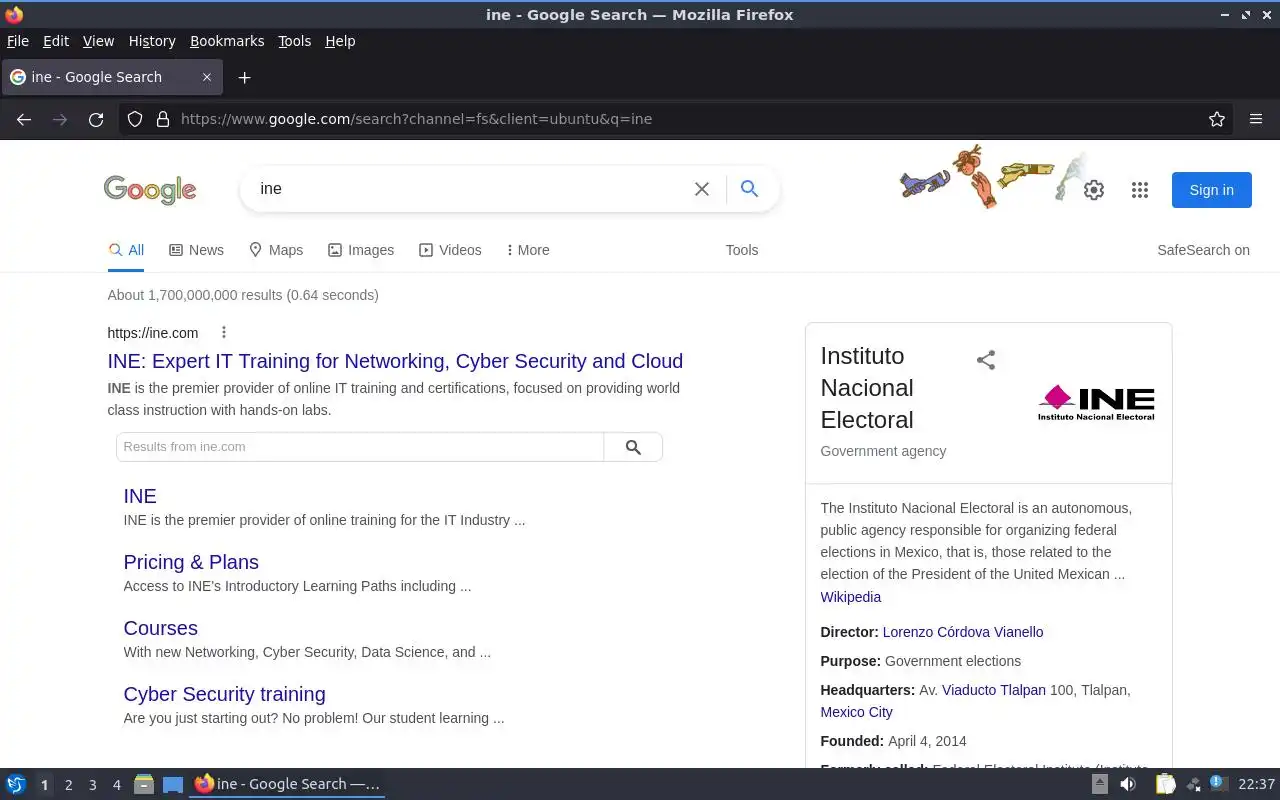This screenshot has width=1280, height=800.
Task: Open the volume control in system tray
Action: (1128, 785)
